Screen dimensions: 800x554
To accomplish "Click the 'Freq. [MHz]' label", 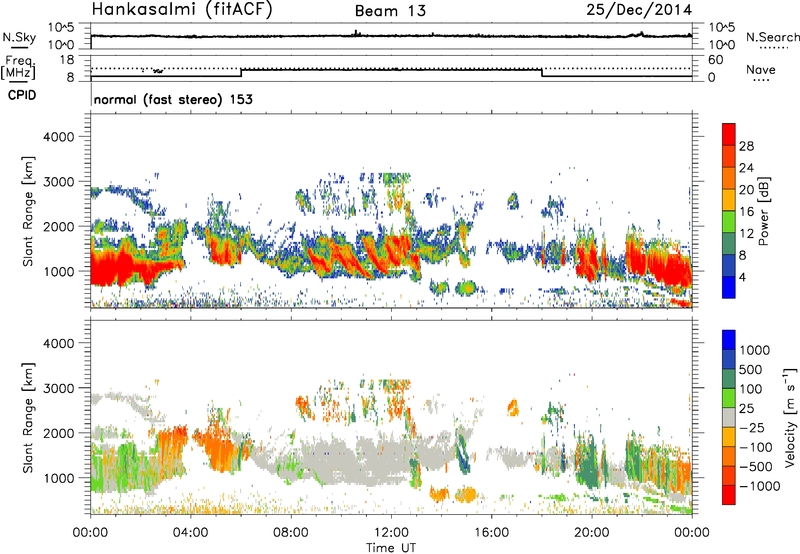I will pyautogui.click(x=19, y=68).
